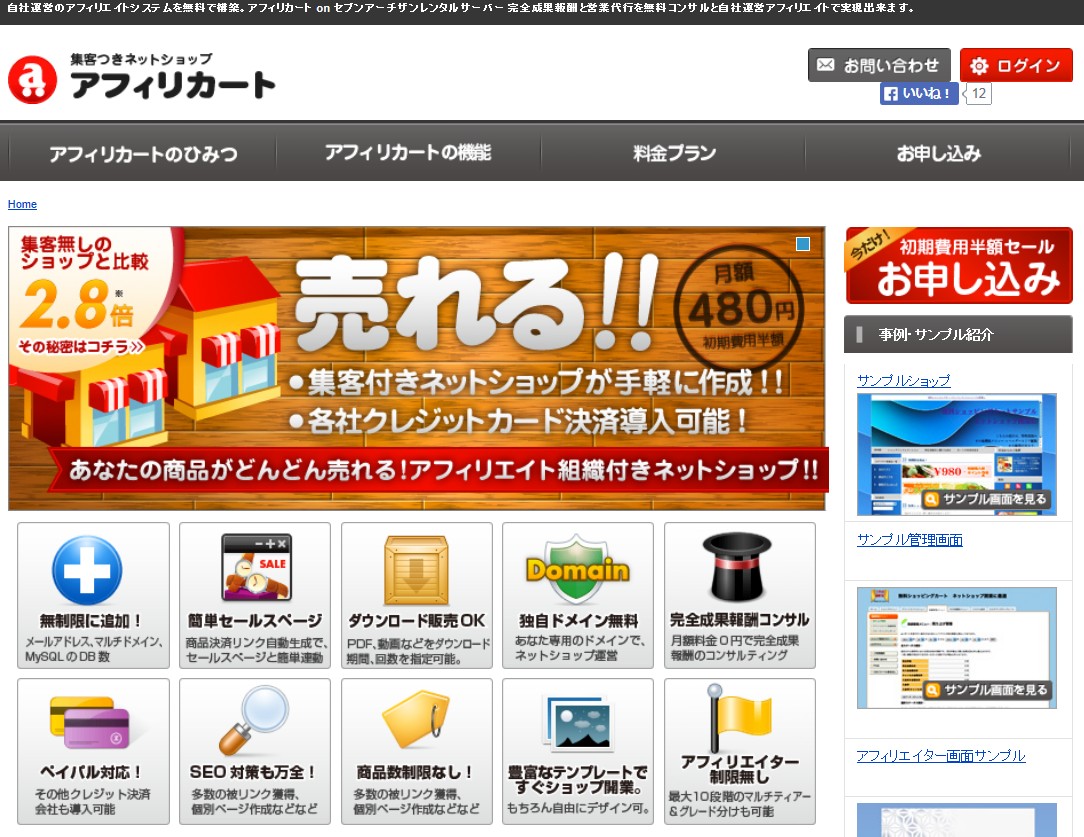This screenshot has height=837, width=1084.
Task: Click the envelope icon on the contact button
Action: click(825, 65)
